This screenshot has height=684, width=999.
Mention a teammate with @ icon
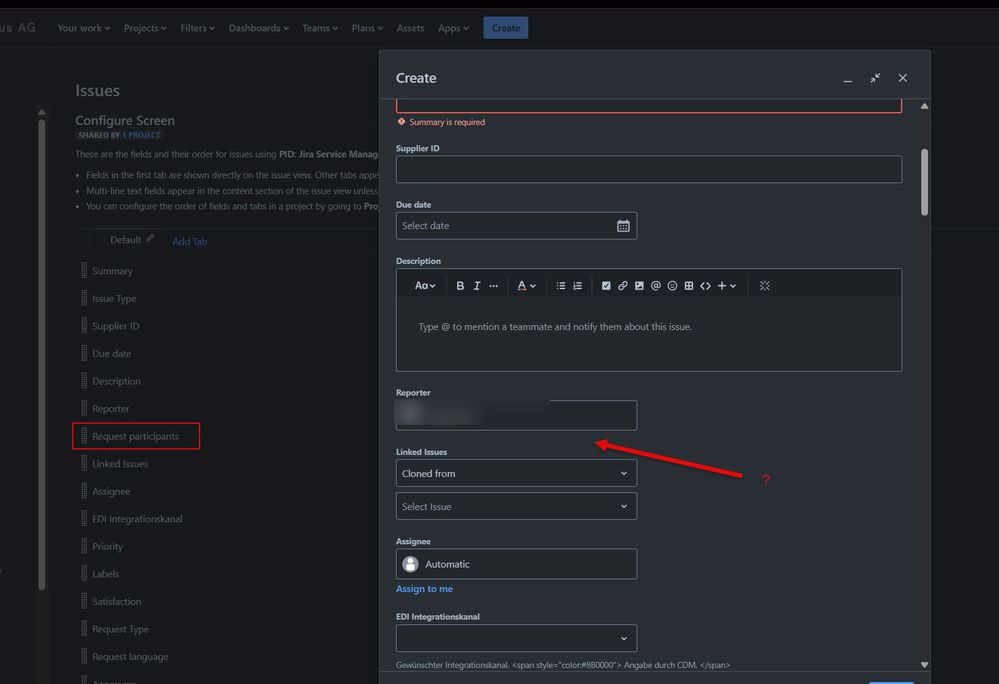656,286
